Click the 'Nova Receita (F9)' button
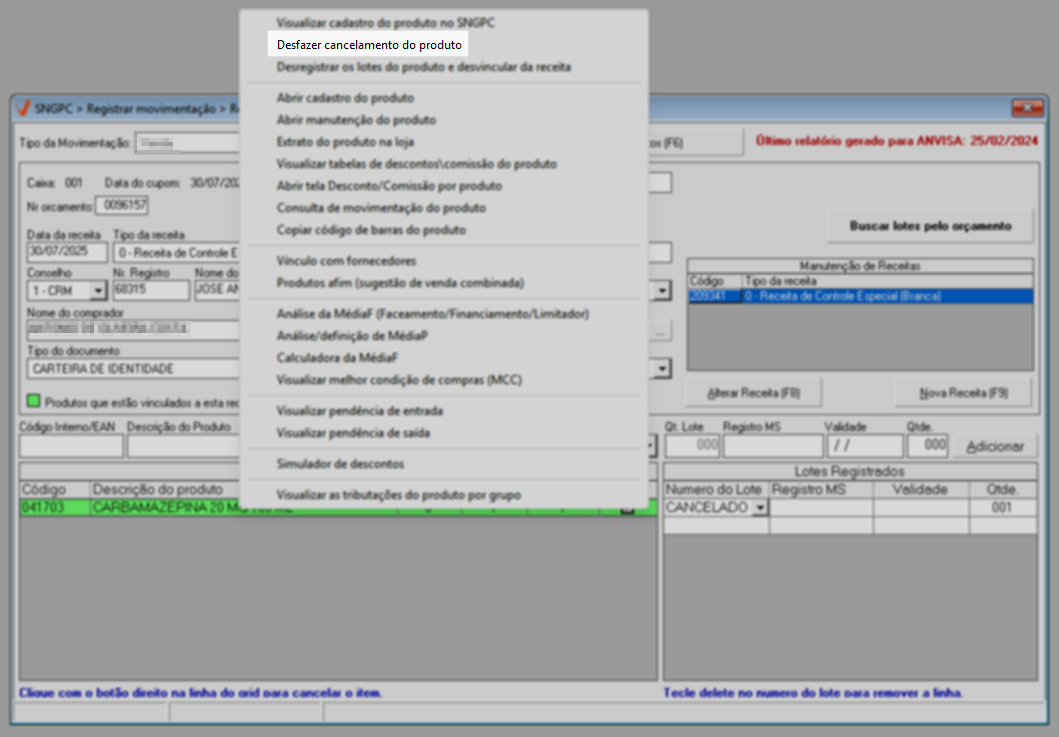Image resolution: width=1059 pixels, height=737 pixels. [963, 393]
